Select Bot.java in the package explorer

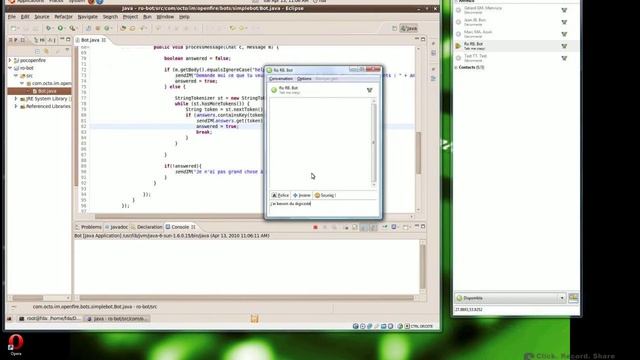pyautogui.click(x=47, y=91)
